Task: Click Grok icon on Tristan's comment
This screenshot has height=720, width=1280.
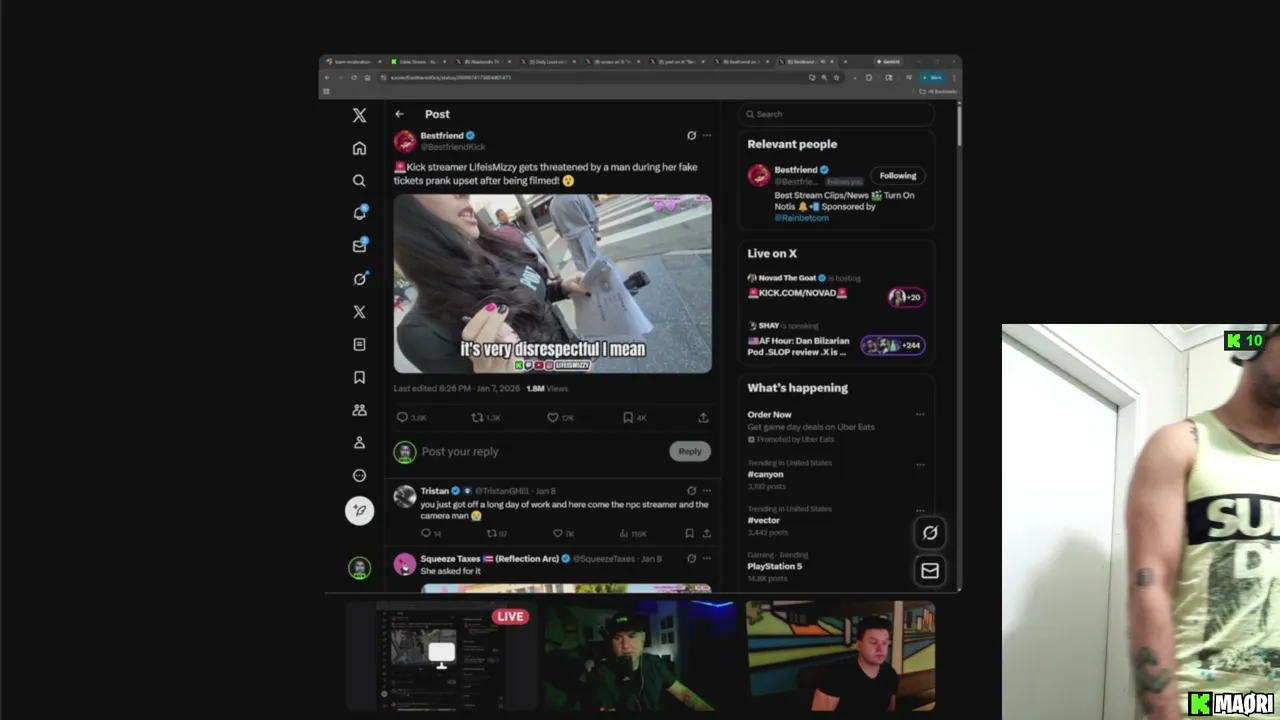Action: [691, 491]
